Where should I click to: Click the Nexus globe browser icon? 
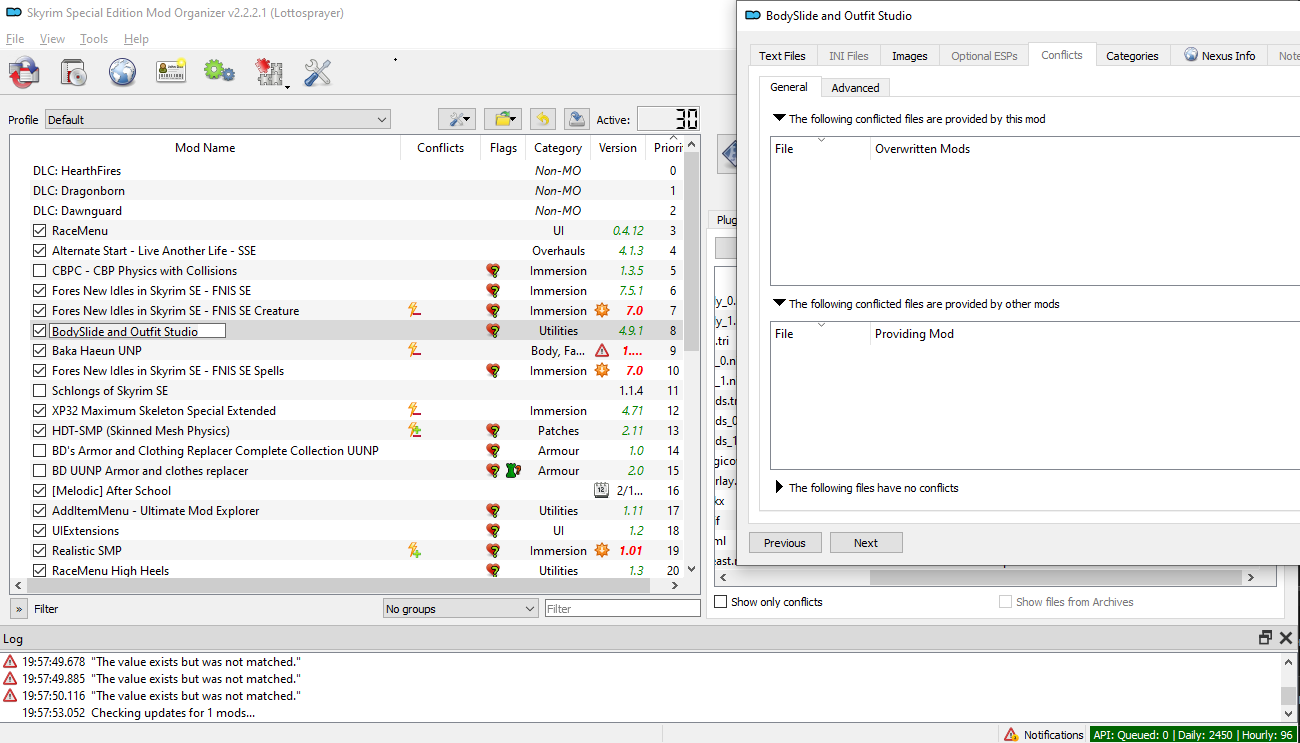(122, 72)
